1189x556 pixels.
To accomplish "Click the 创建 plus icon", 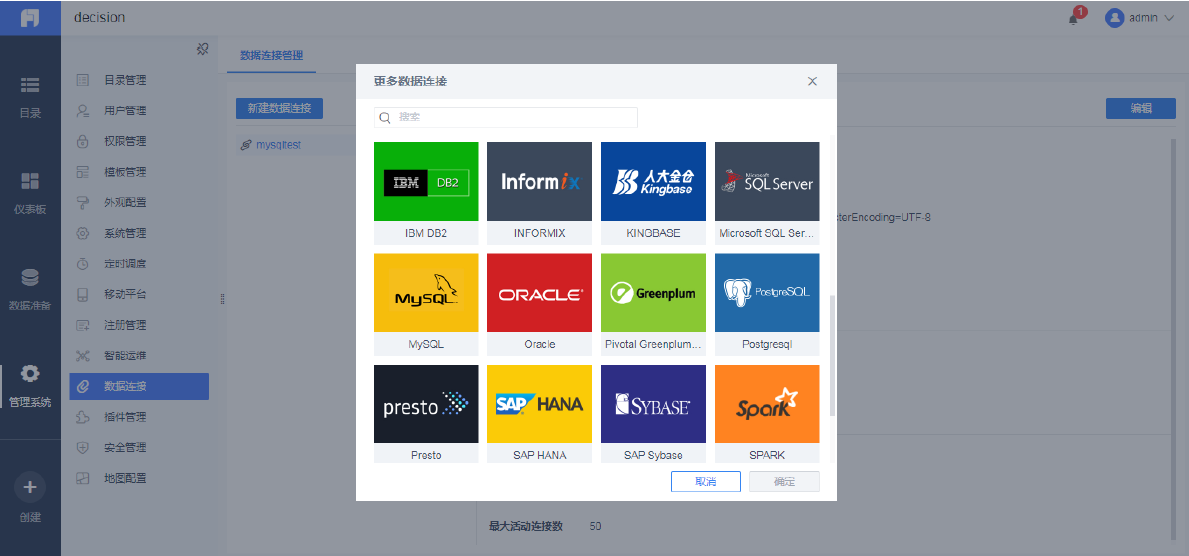I will [x=30, y=487].
